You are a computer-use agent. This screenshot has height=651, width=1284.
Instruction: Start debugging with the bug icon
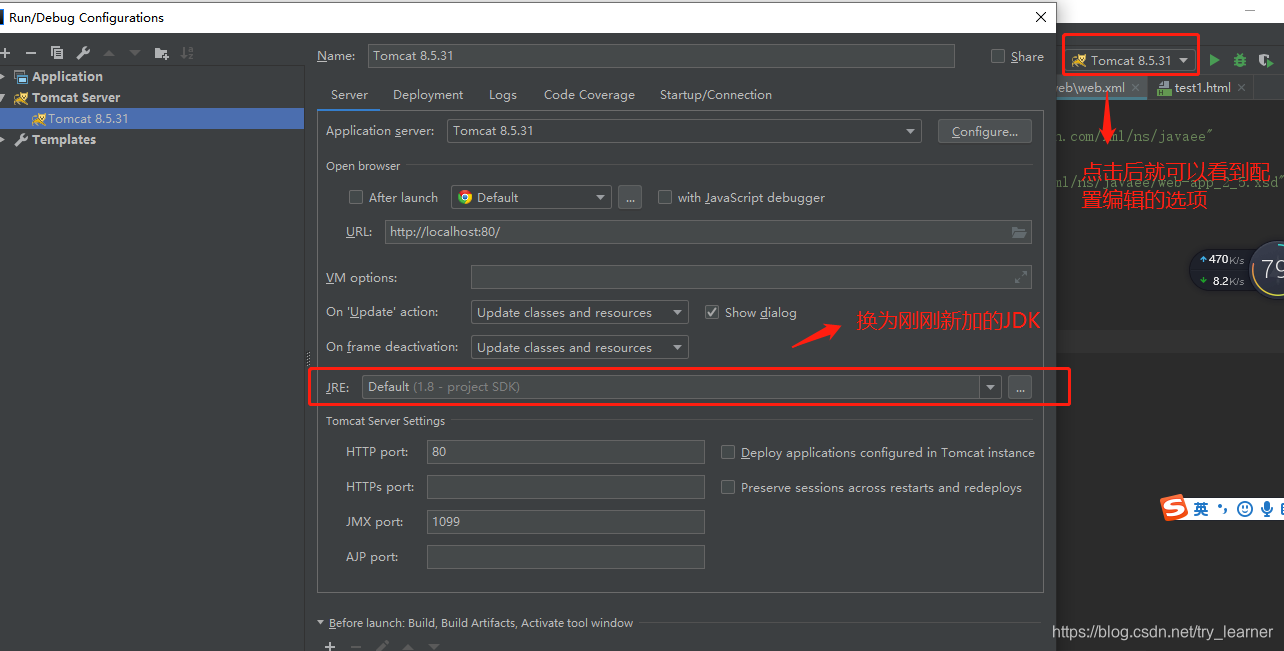click(1240, 61)
